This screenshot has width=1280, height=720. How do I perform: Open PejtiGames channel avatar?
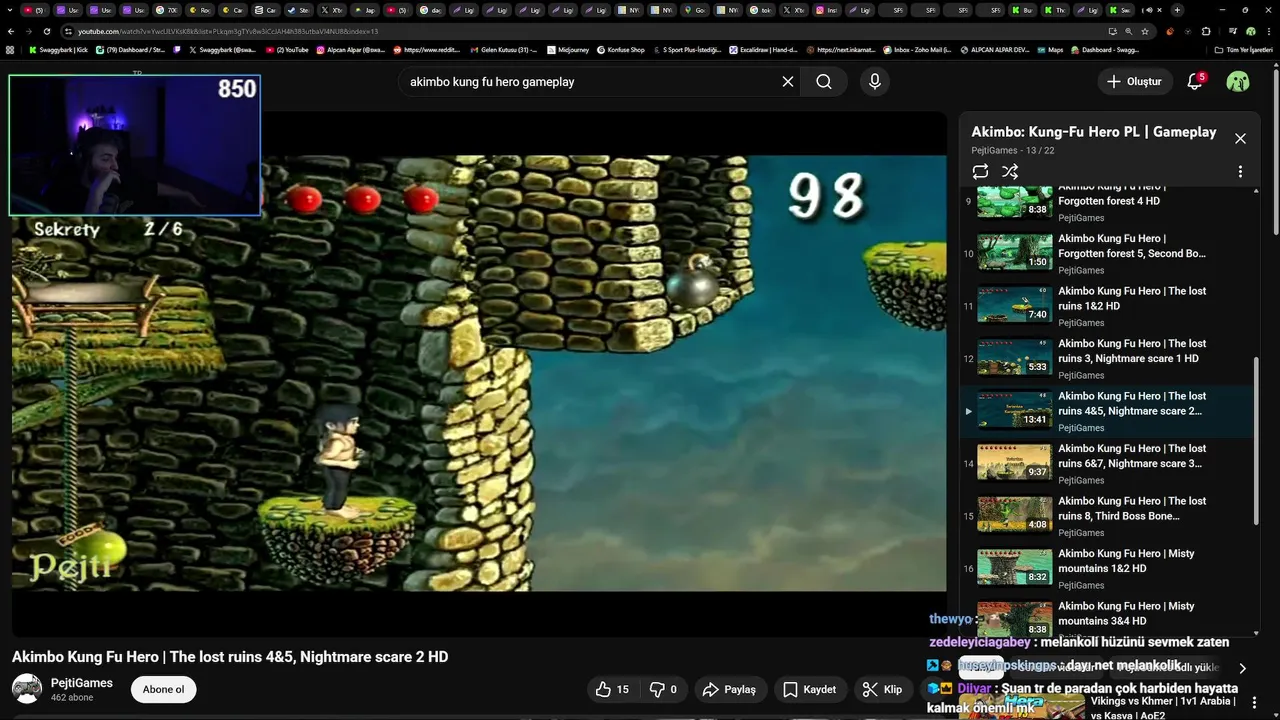[x=27, y=689]
